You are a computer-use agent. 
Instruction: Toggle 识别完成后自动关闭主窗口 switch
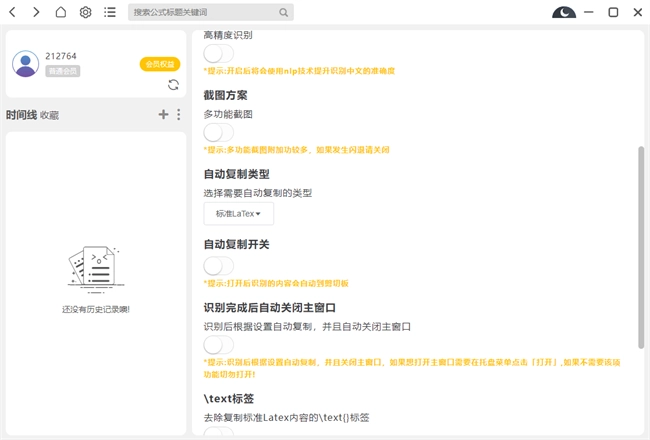[218, 345]
